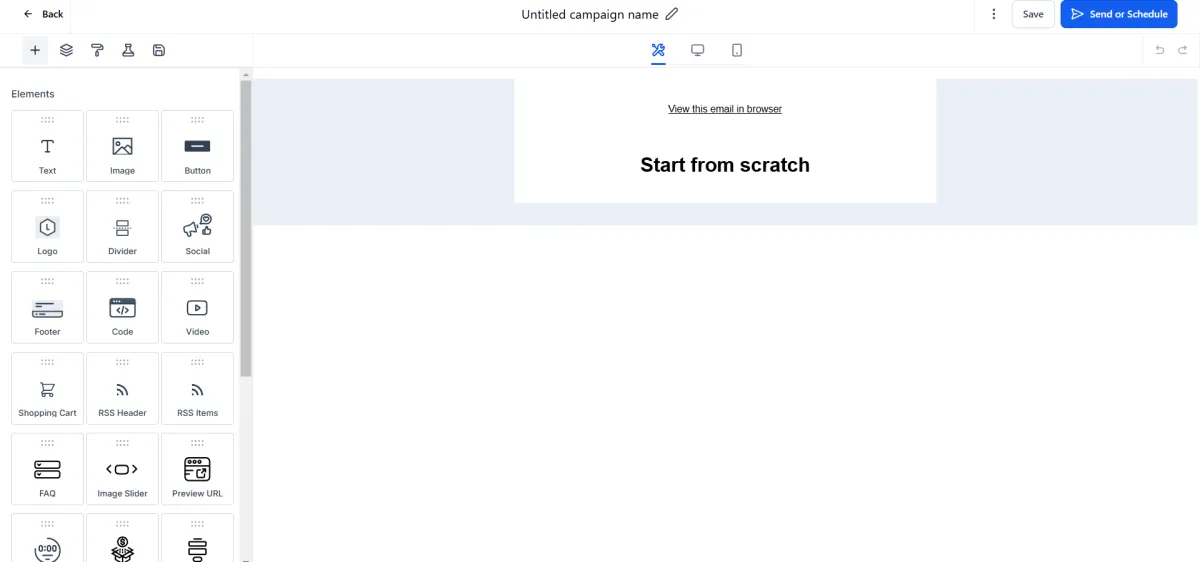The image size is (1200, 562).
Task: Select the Image element tile
Action: (x=122, y=146)
